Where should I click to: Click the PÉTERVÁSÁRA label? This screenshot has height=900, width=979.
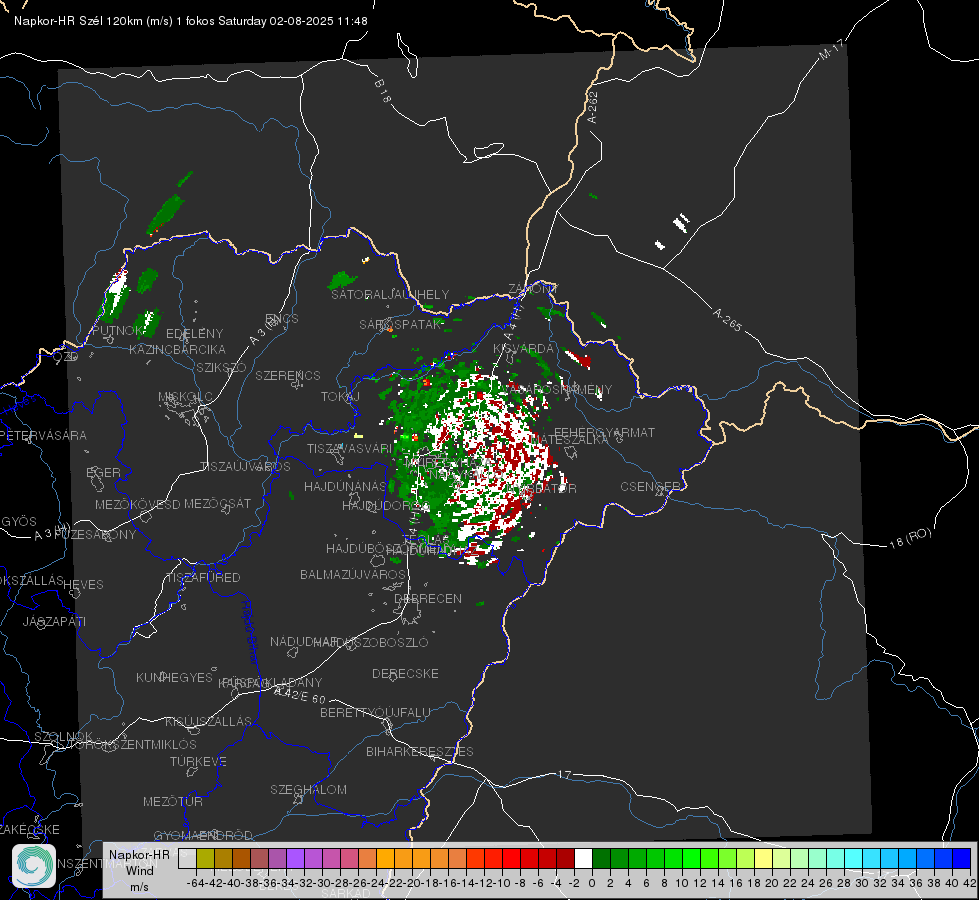click(x=42, y=435)
